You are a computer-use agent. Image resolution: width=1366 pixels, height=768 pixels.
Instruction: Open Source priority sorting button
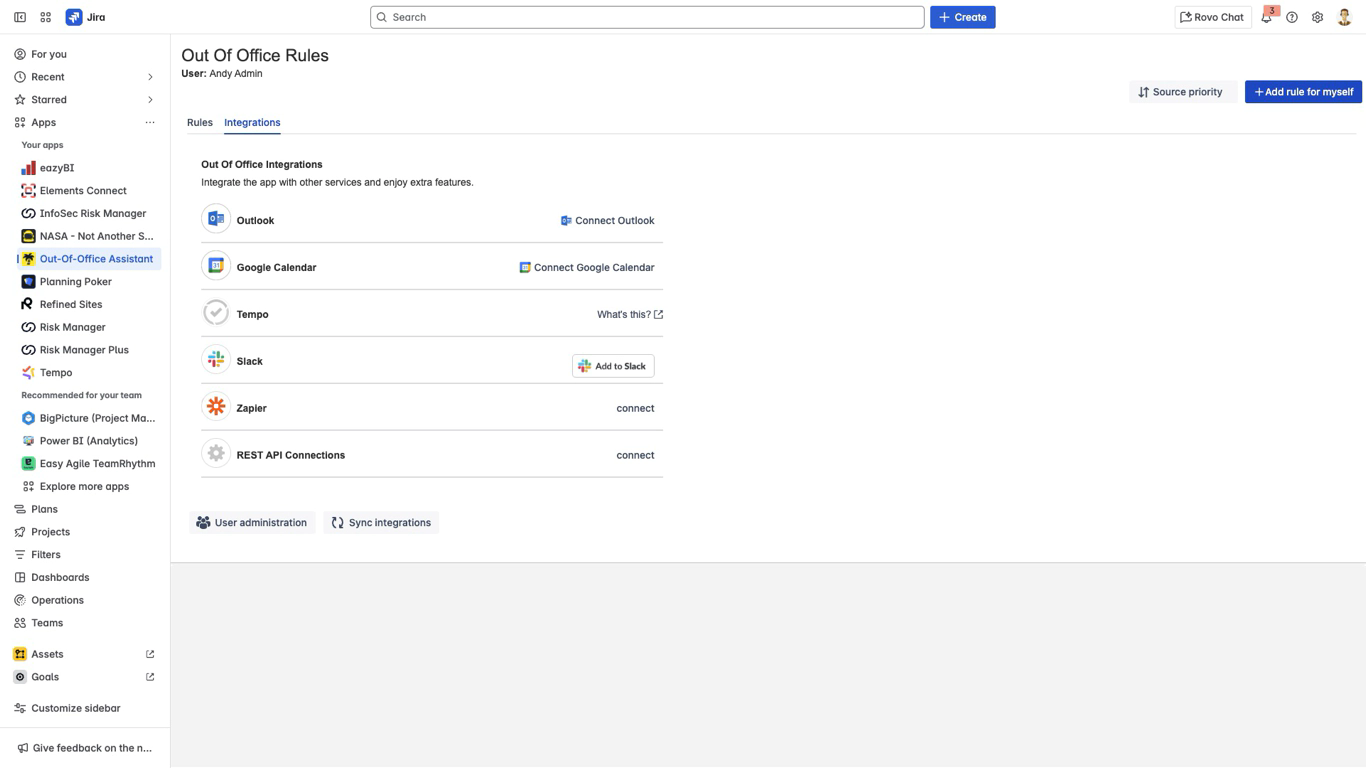[x=1181, y=92]
